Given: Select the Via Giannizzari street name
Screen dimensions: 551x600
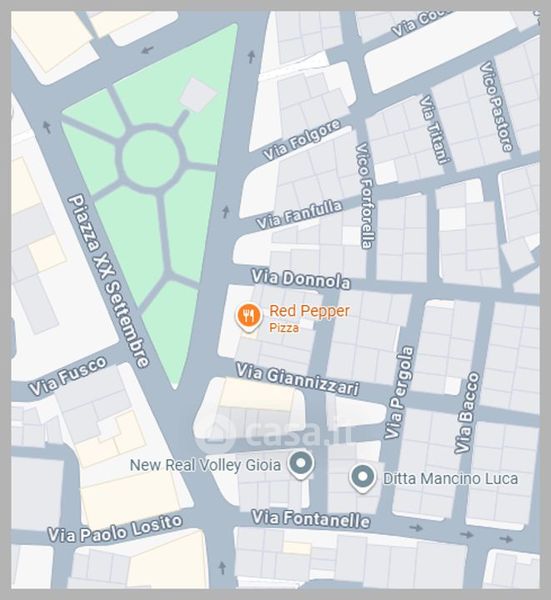Looking at the screenshot, I should coord(297,379).
